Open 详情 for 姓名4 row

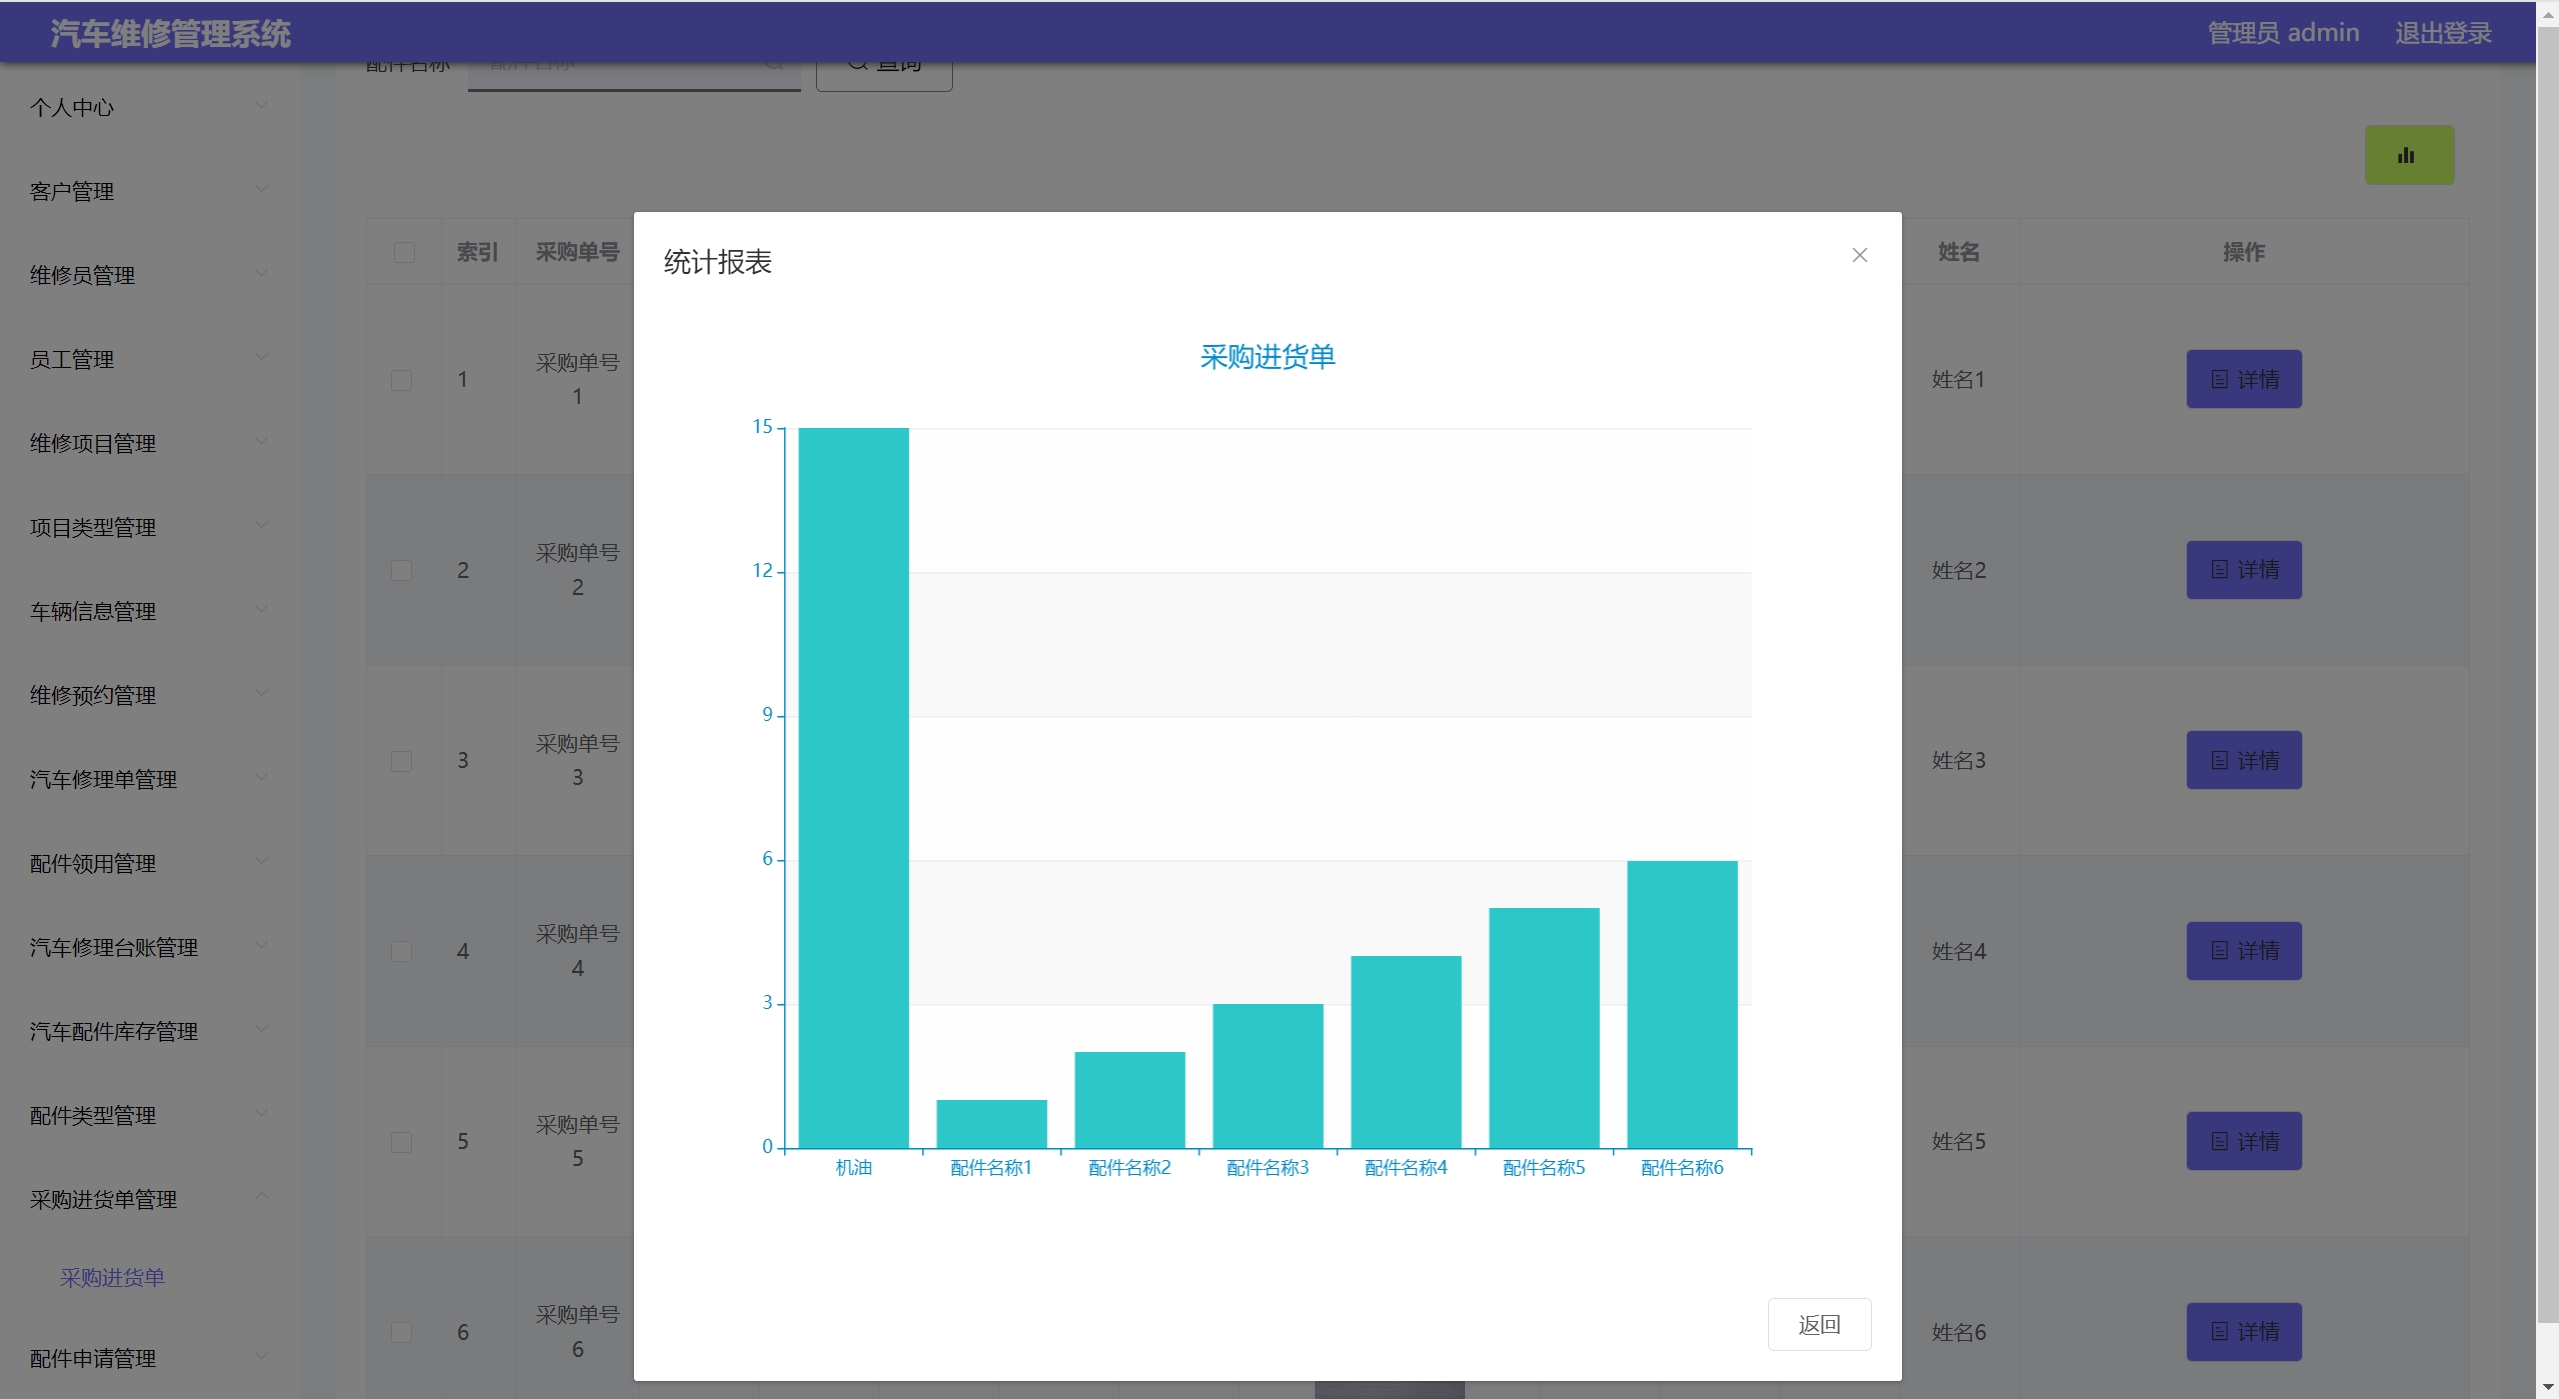pyautogui.click(x=2243, y=951)
